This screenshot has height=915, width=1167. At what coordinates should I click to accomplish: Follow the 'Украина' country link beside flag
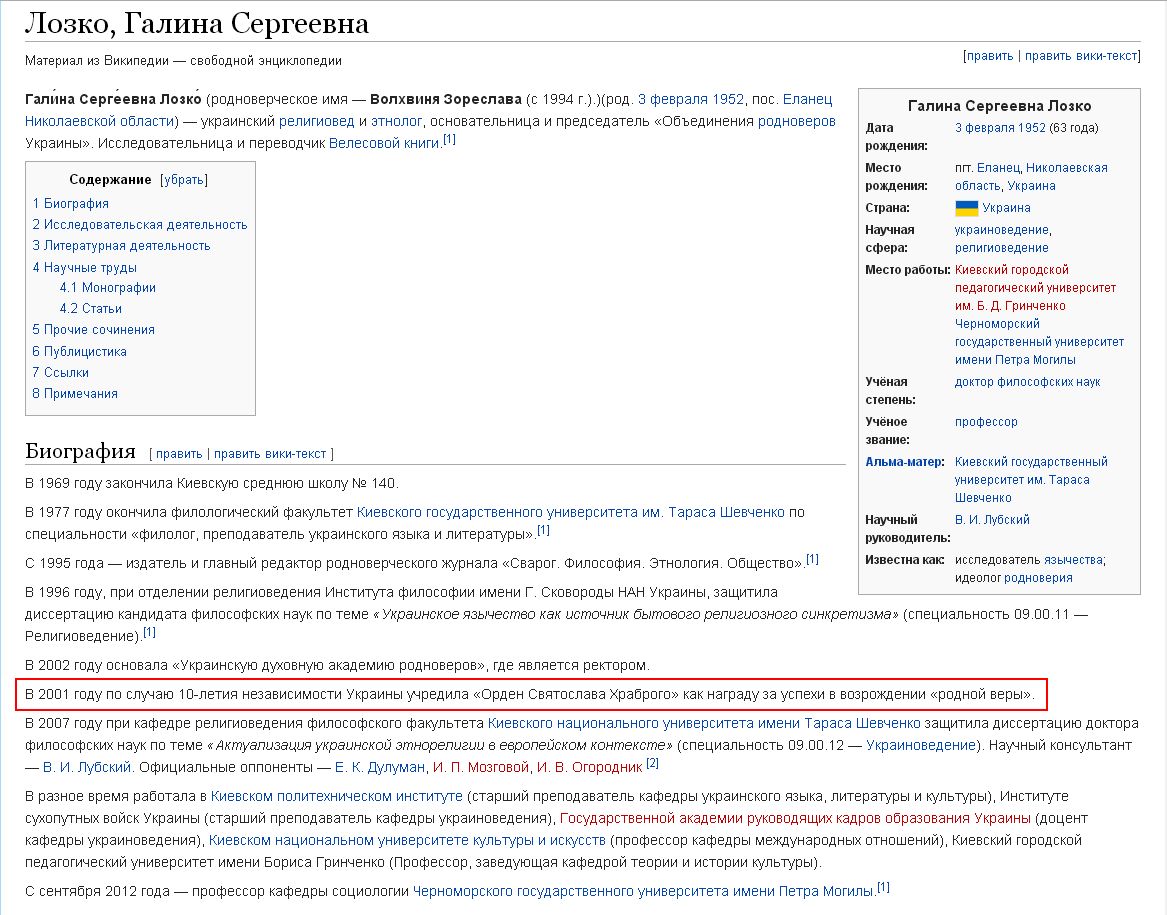click(1006, 208)
